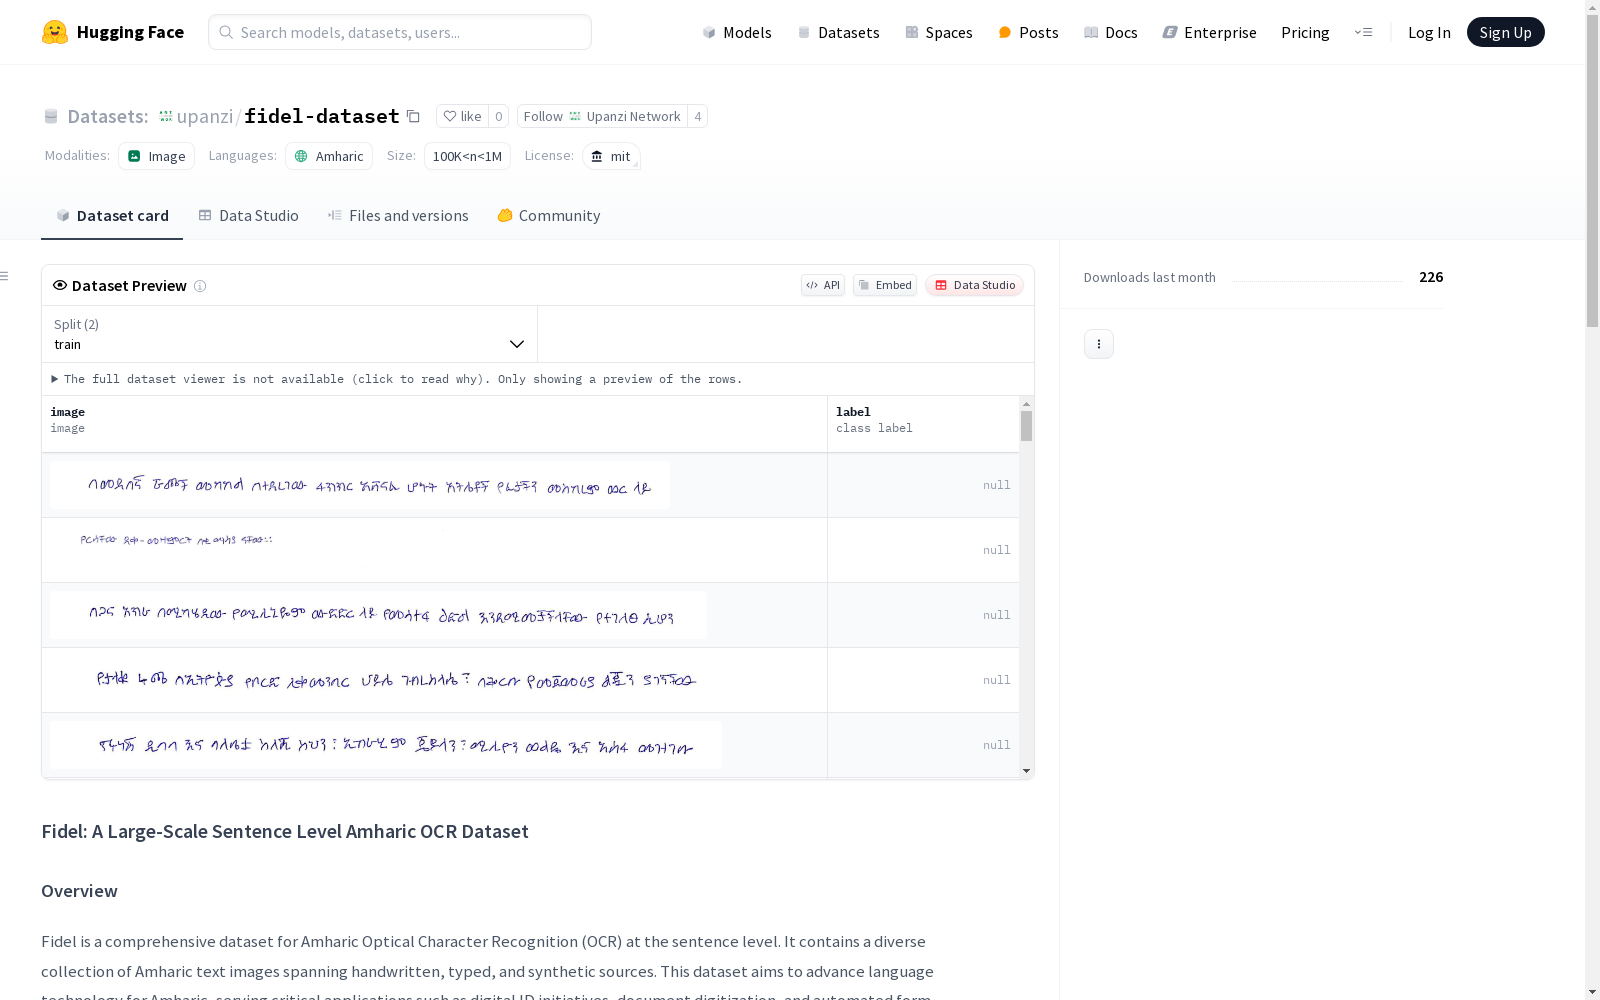
Task: Click the Fidel dataset title heading
Action: [285, 831]
